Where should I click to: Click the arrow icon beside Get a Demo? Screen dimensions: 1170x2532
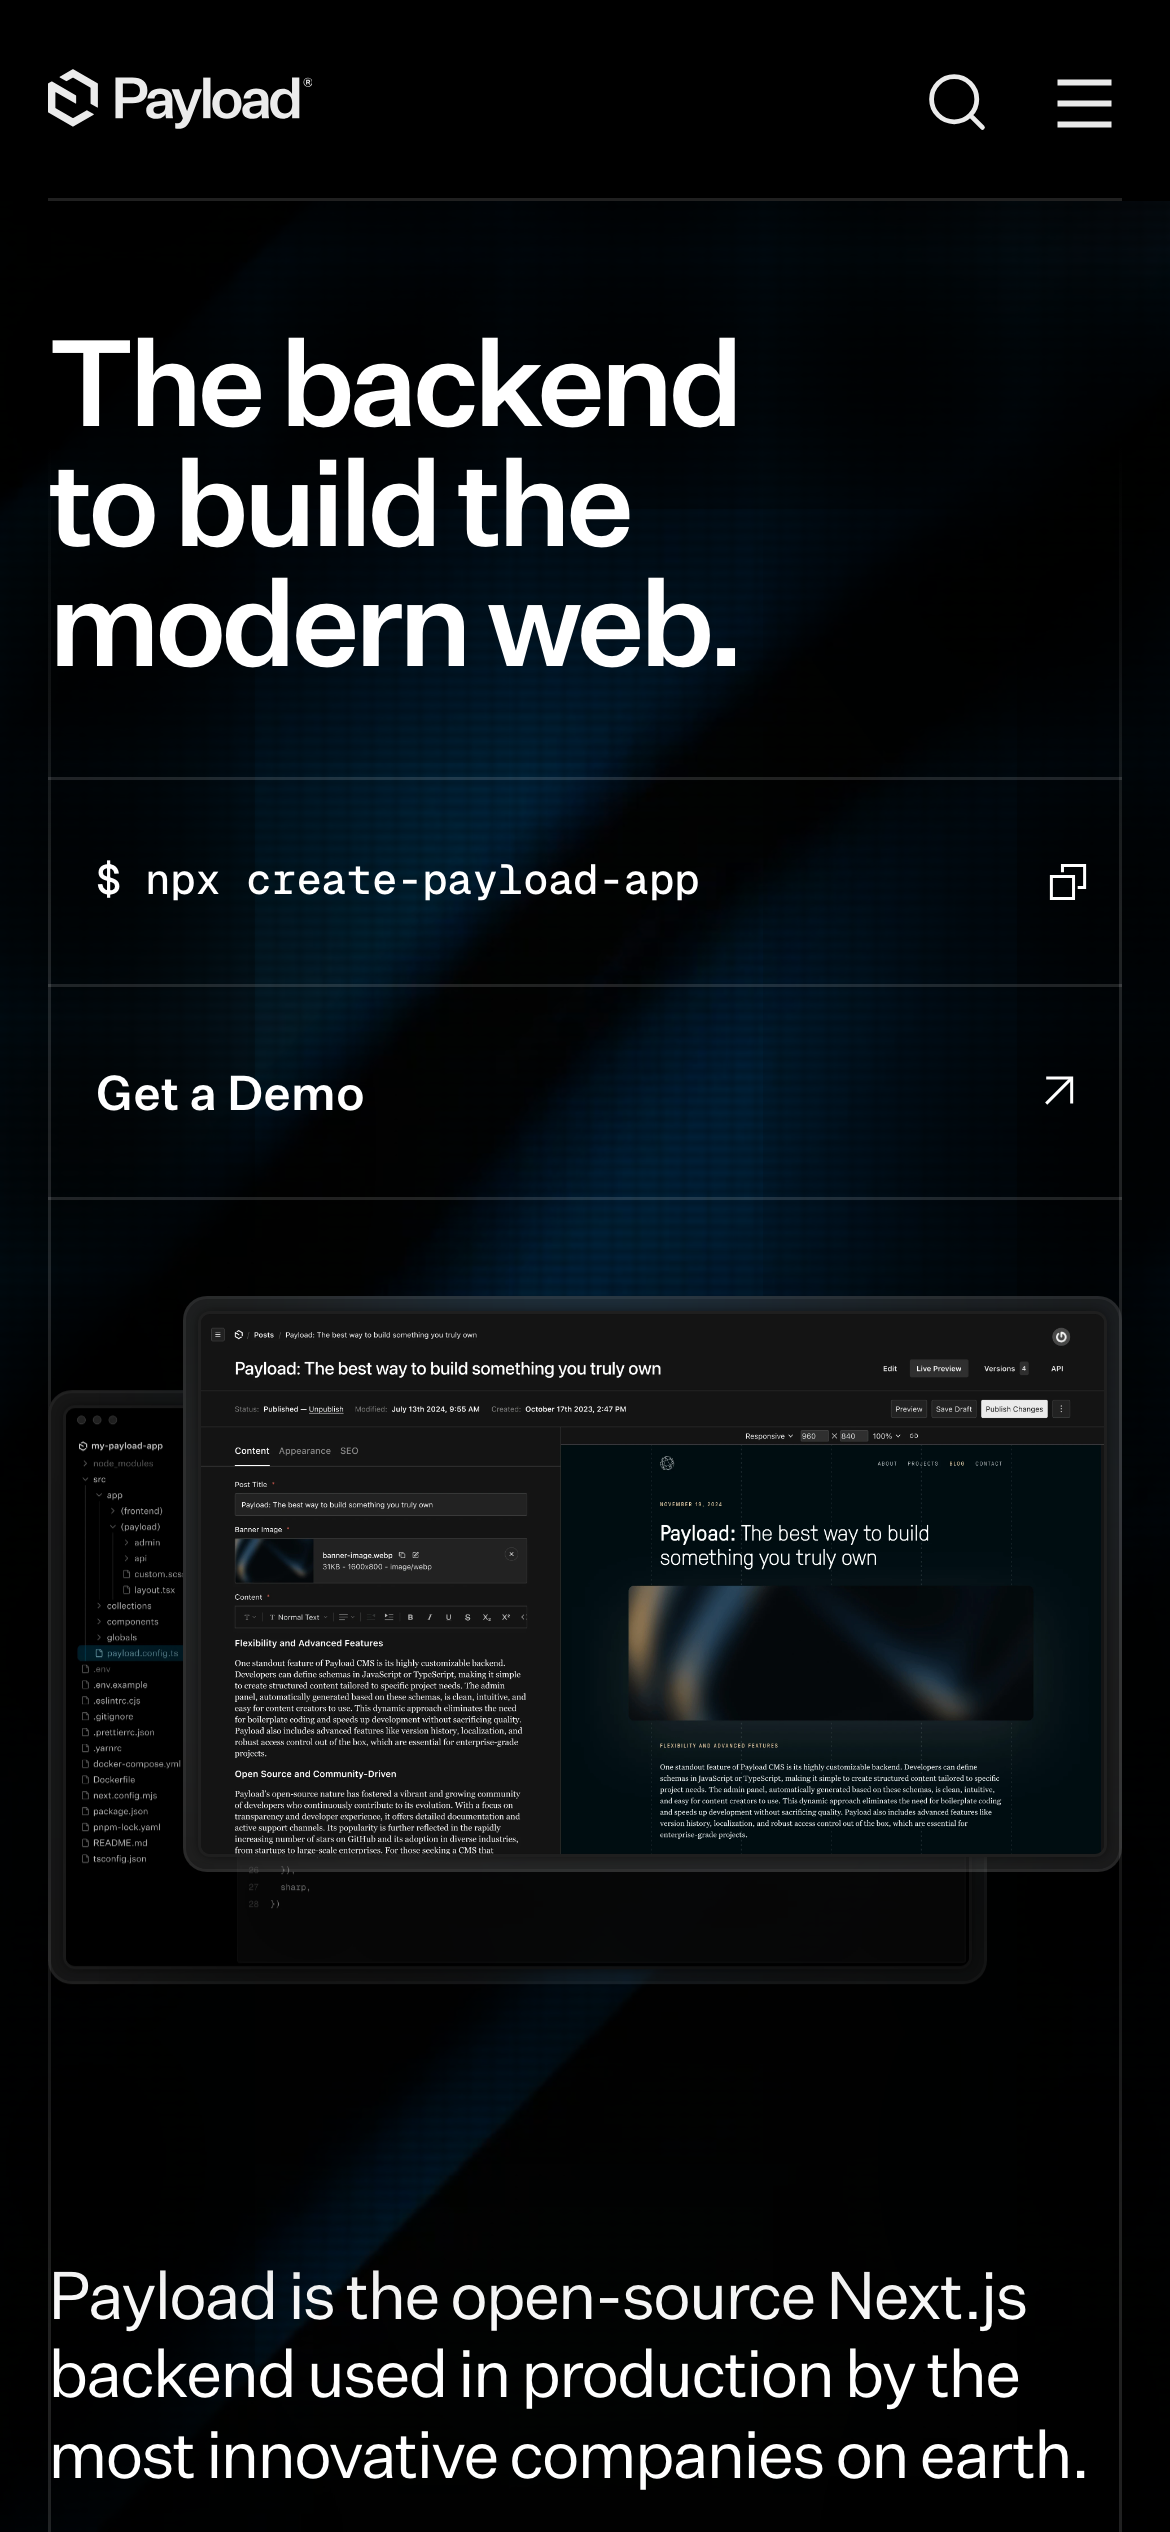click(x=1059, y=1091)
